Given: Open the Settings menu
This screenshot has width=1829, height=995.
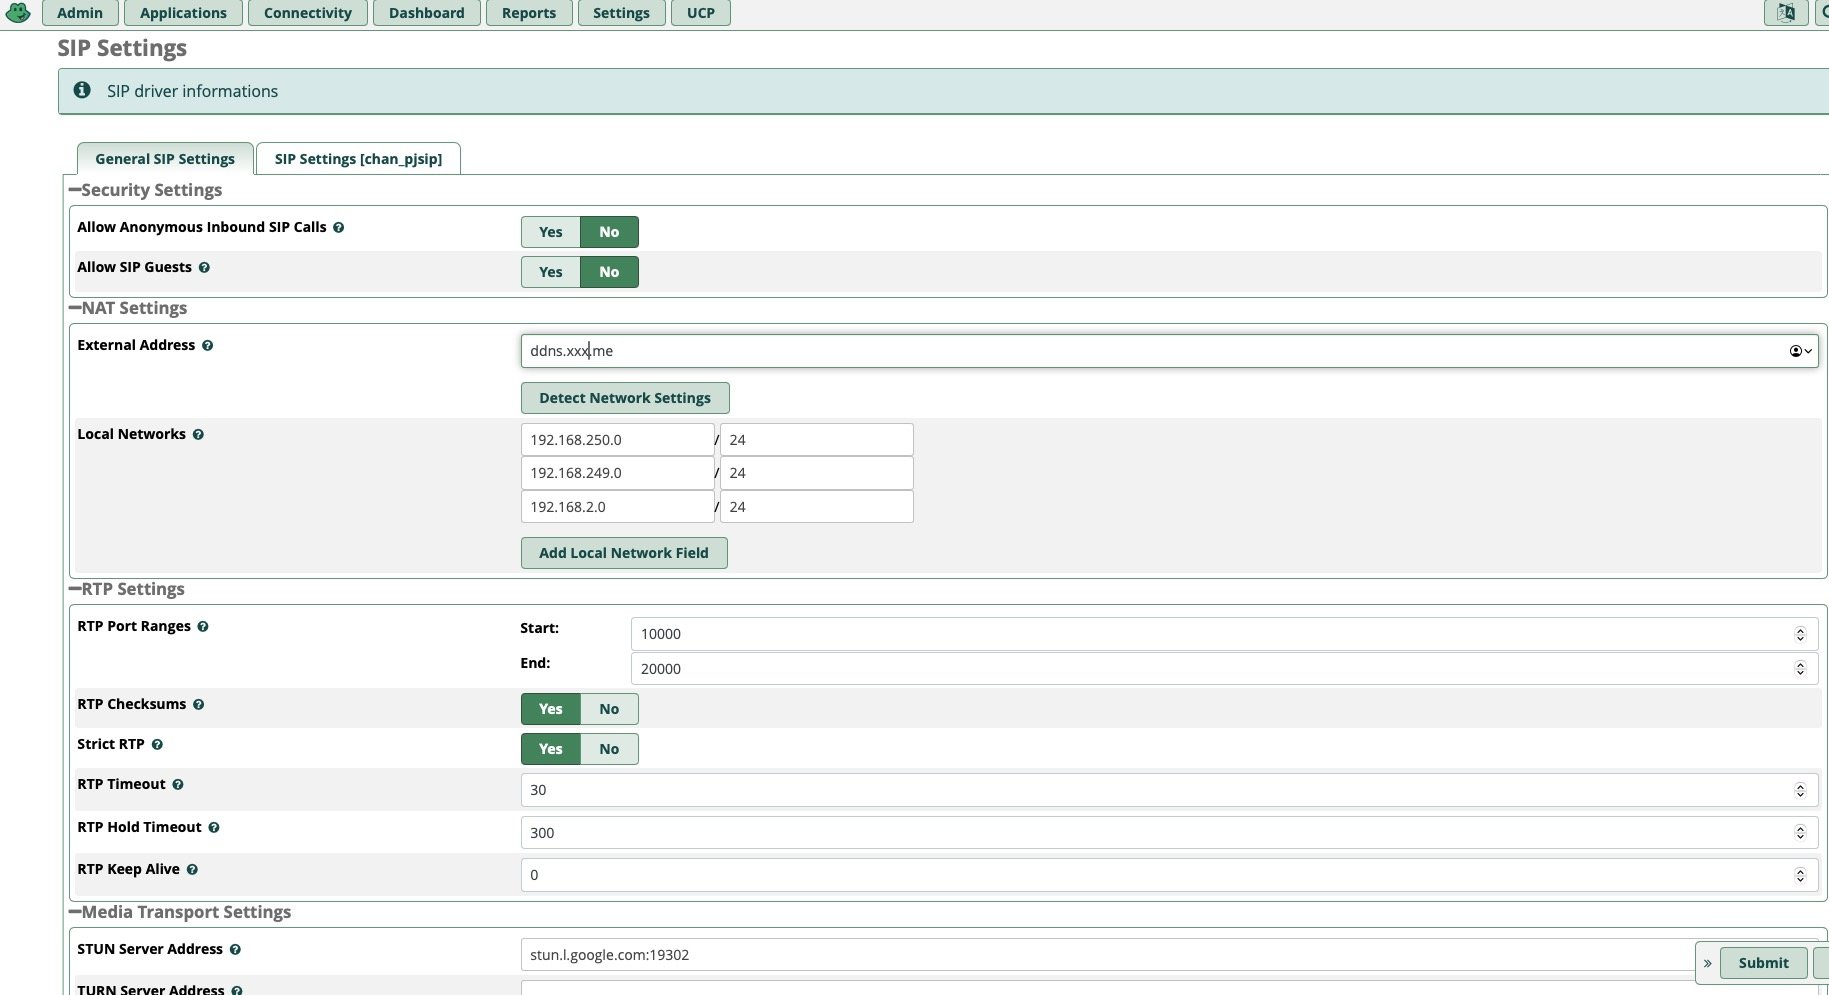Looking at the screenshot, I should pyautogui.click(x=621, y=13).
